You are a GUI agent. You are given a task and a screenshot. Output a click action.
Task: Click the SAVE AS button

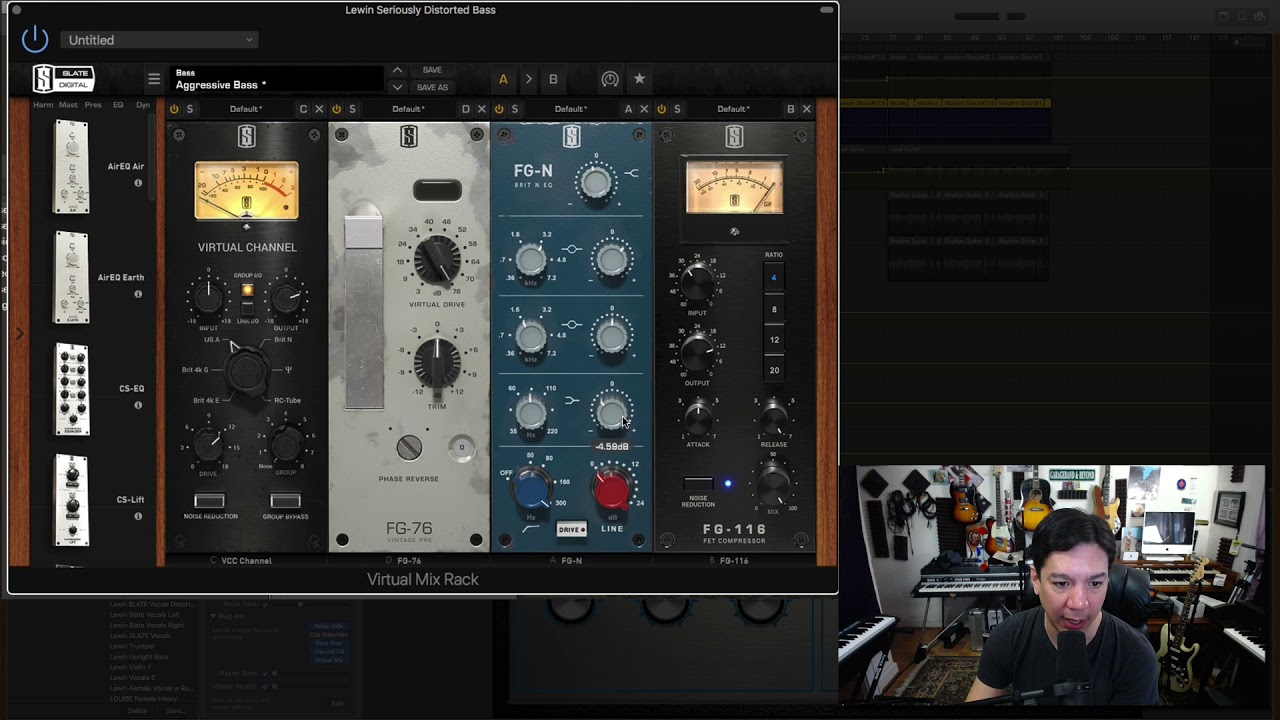[432, 87]
